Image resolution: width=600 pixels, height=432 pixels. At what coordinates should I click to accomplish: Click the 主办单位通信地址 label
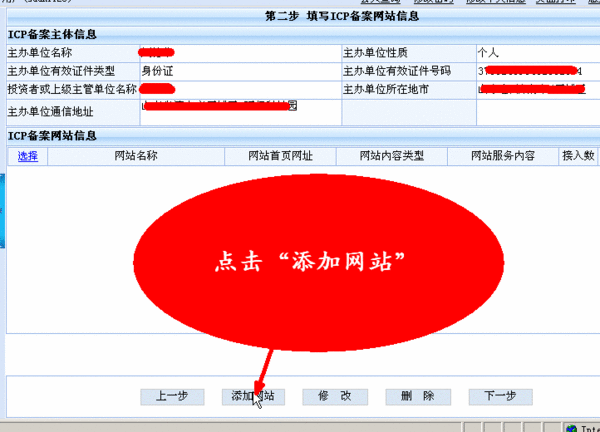(x=51, y=112)
